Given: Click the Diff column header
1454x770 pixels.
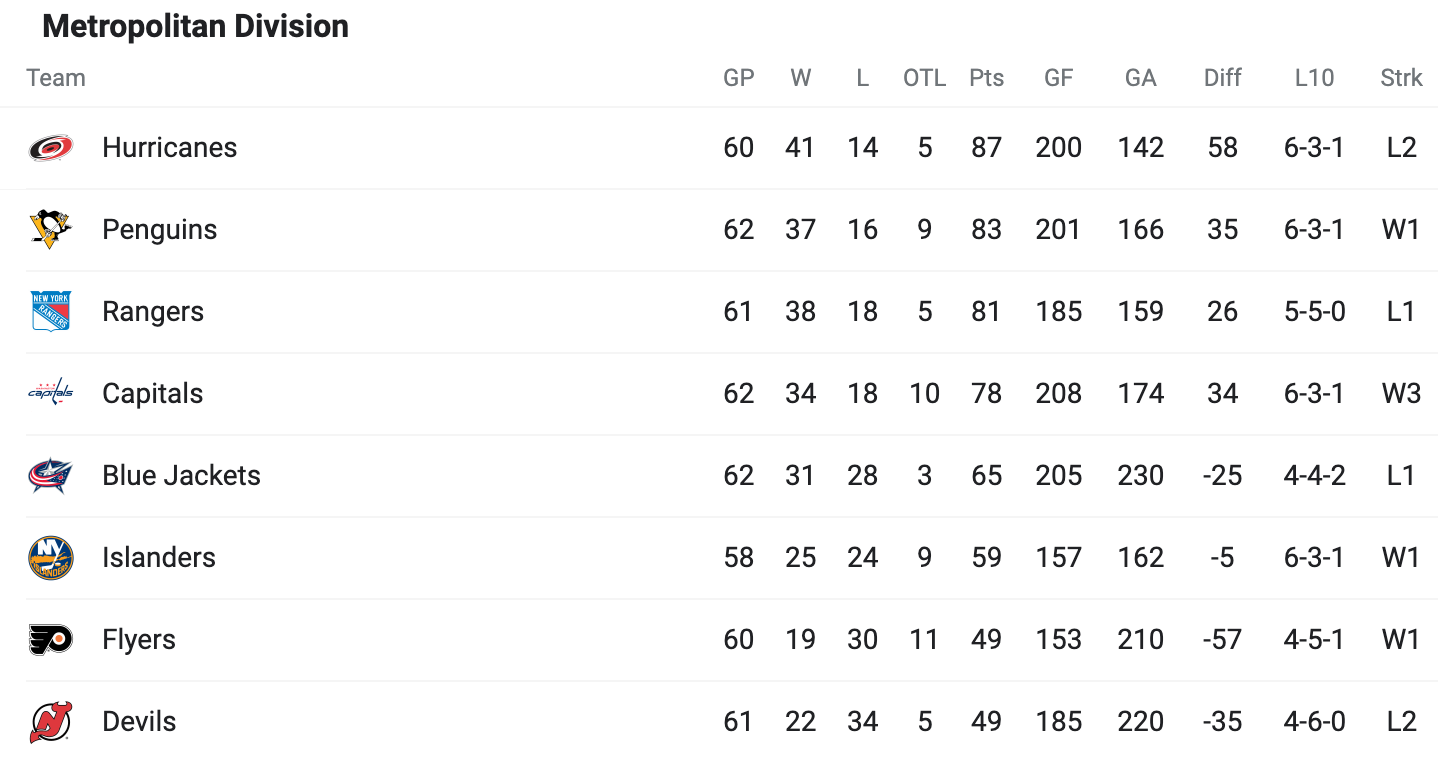Looking at the screenshot, I should [x=1222, y=78].
